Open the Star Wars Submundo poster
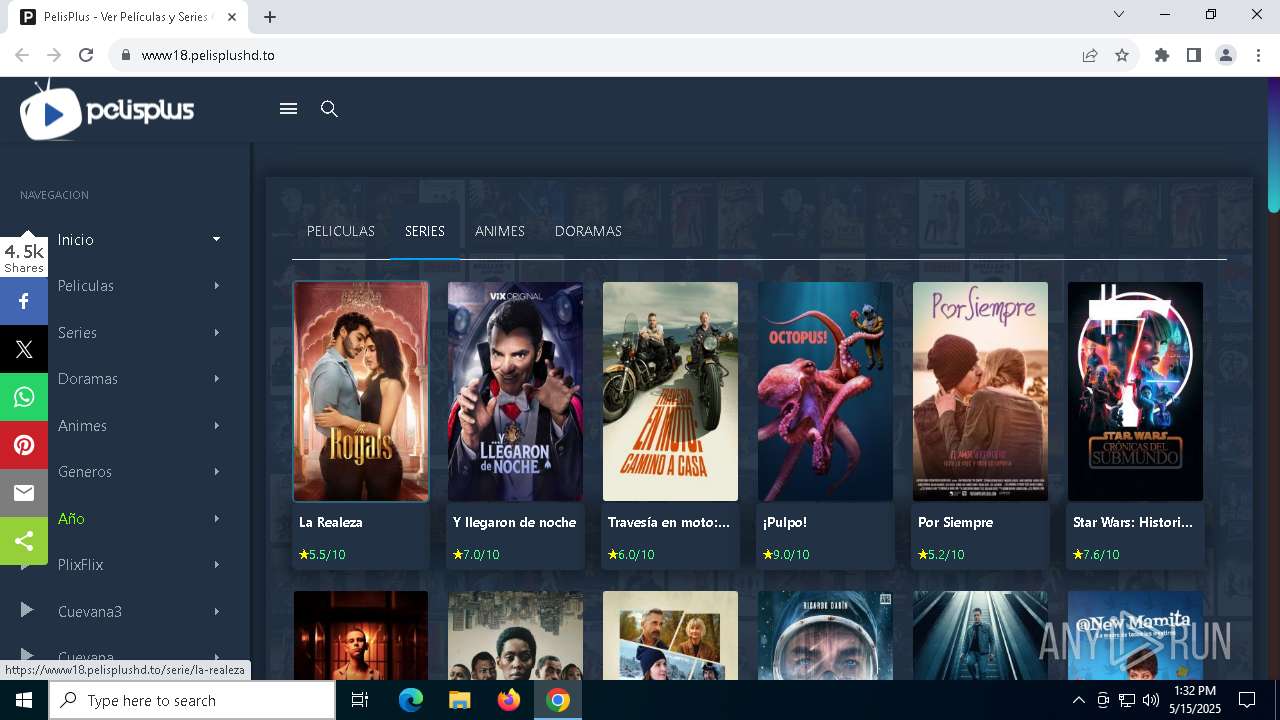This screenshot has height=720, width=1280. click(x=1135, y=391)
